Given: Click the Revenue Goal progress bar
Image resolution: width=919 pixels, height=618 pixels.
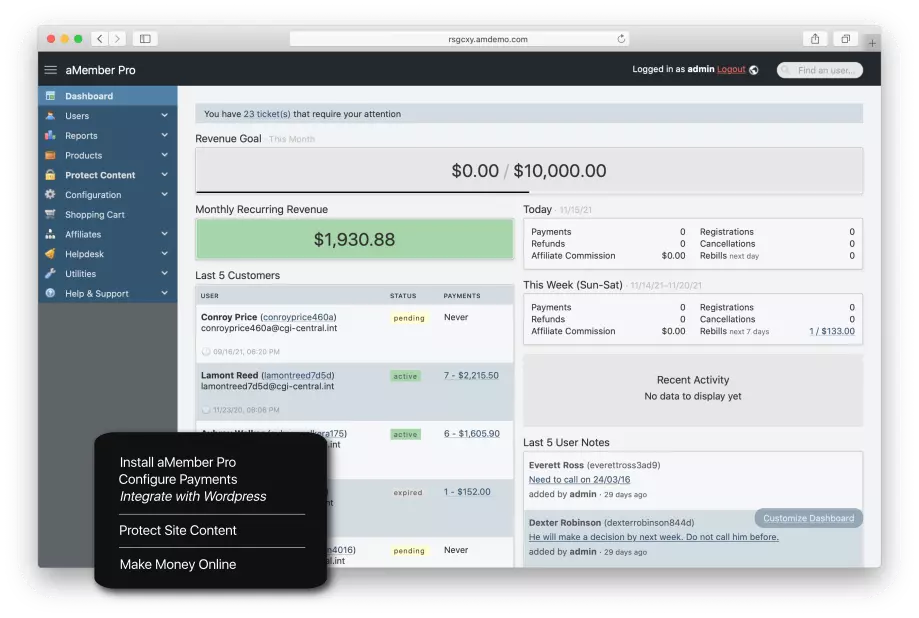Looking at the screenshot, I should click(528, 170).
